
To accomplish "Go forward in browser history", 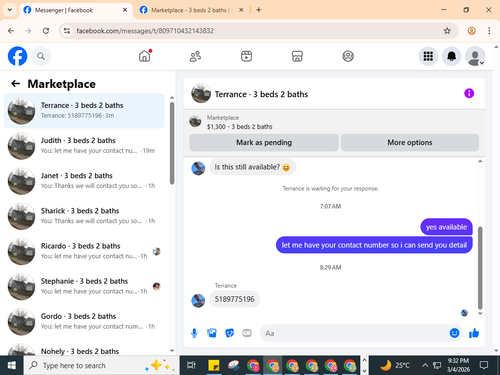I will click(x=28, y=31).
